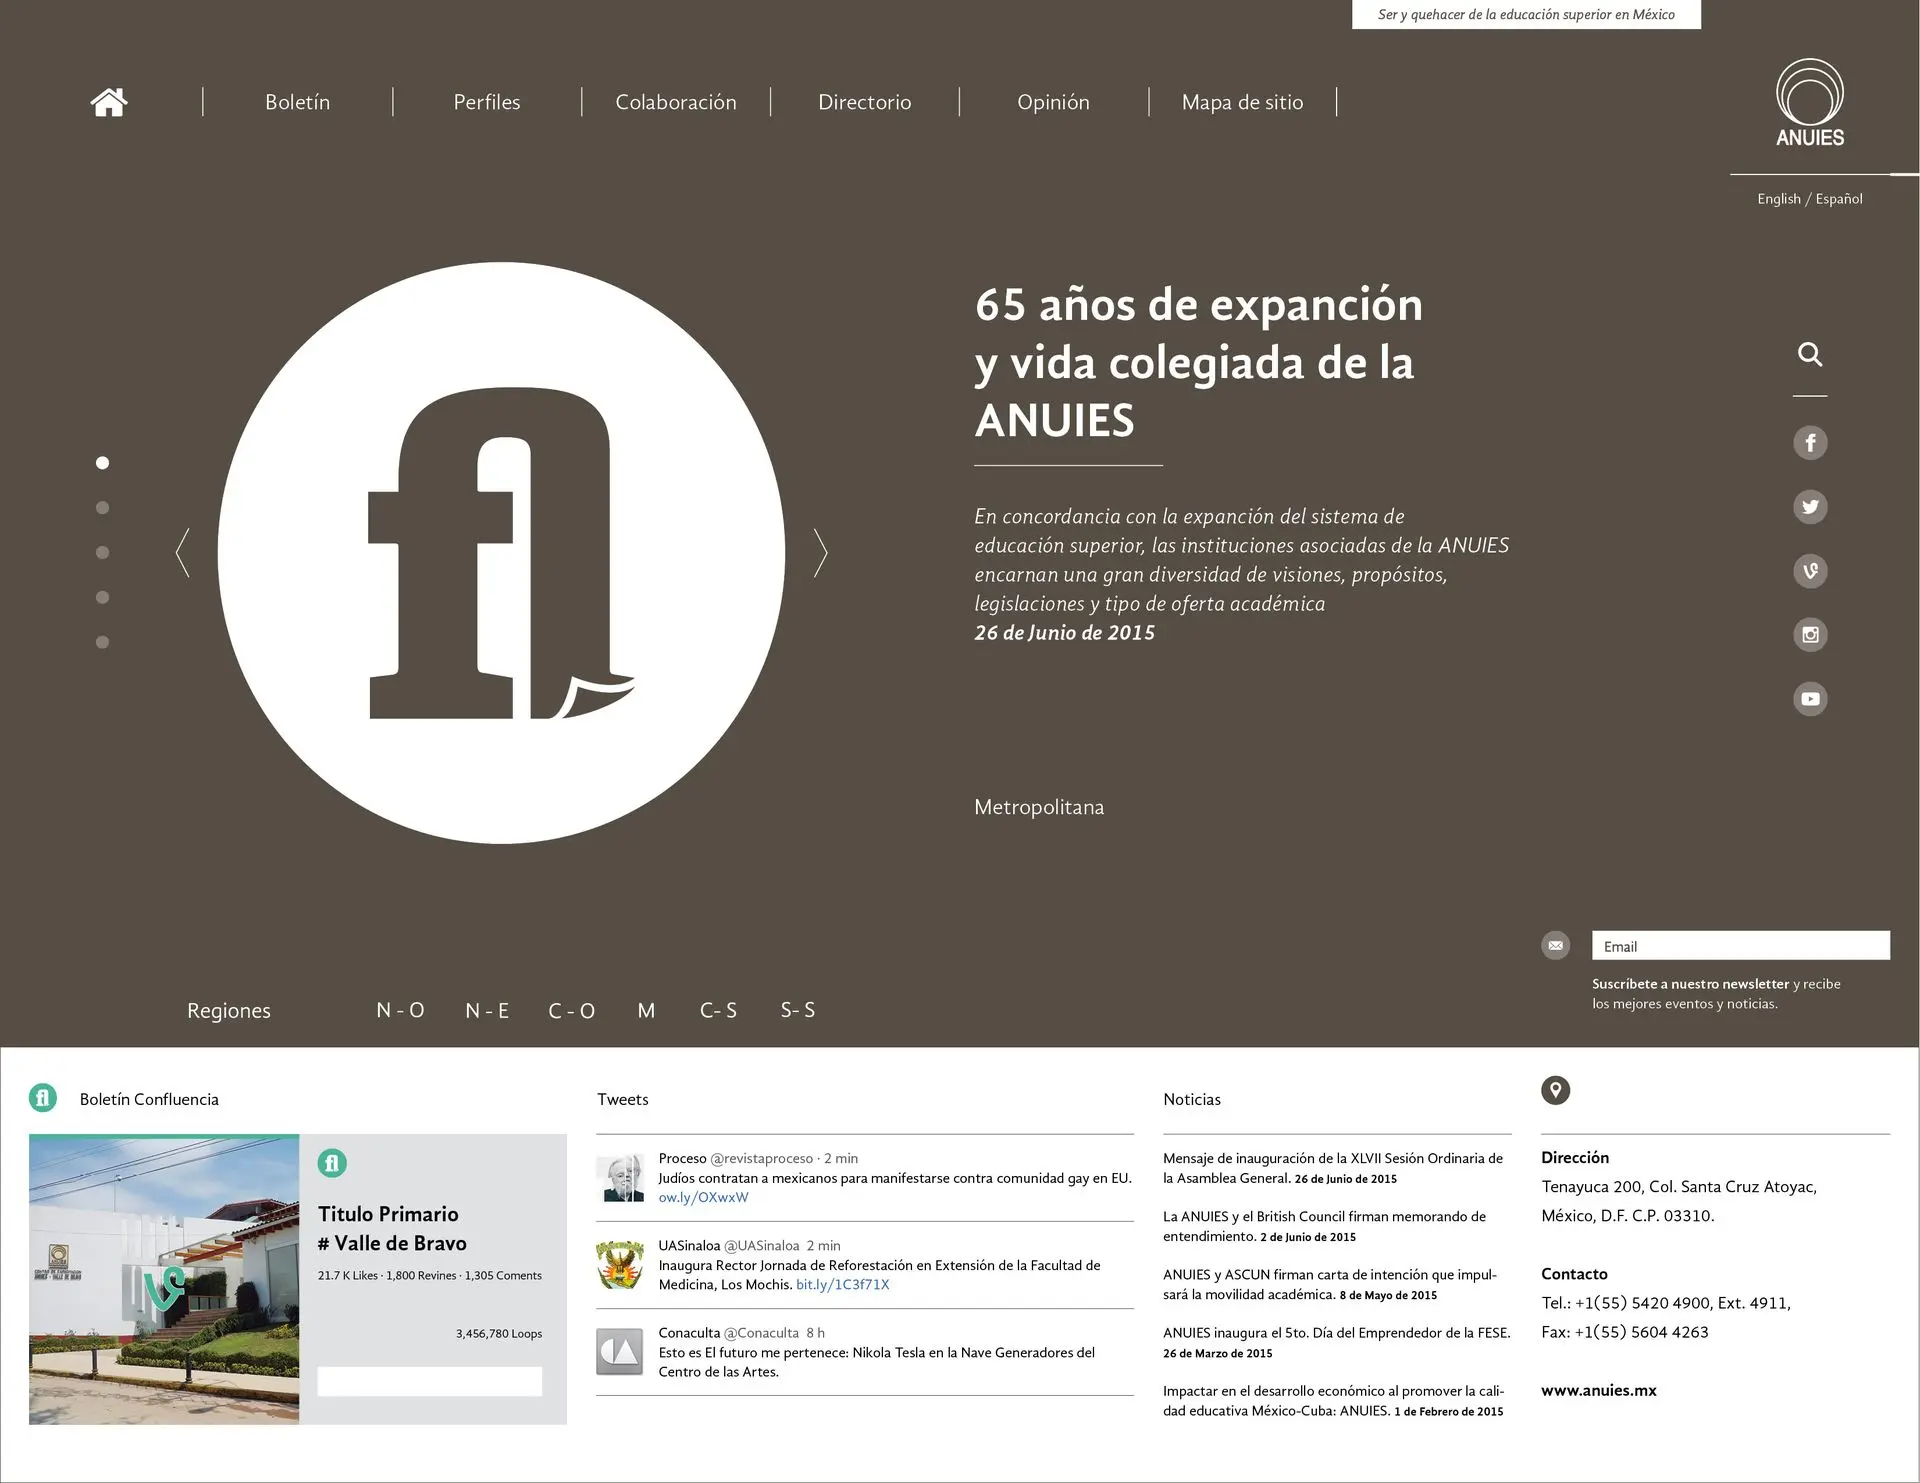Show the previous slide with left arrow
The height and width of the screenshot is (1483, 1920).
(x=182, y=552)
